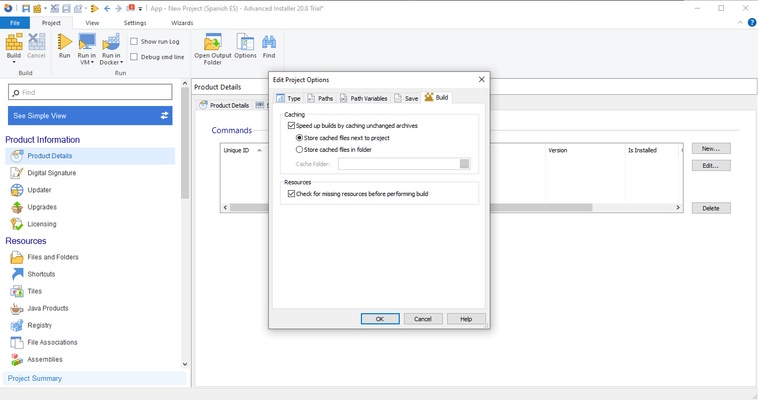Select Store cached files in folder

coord(299,150)
